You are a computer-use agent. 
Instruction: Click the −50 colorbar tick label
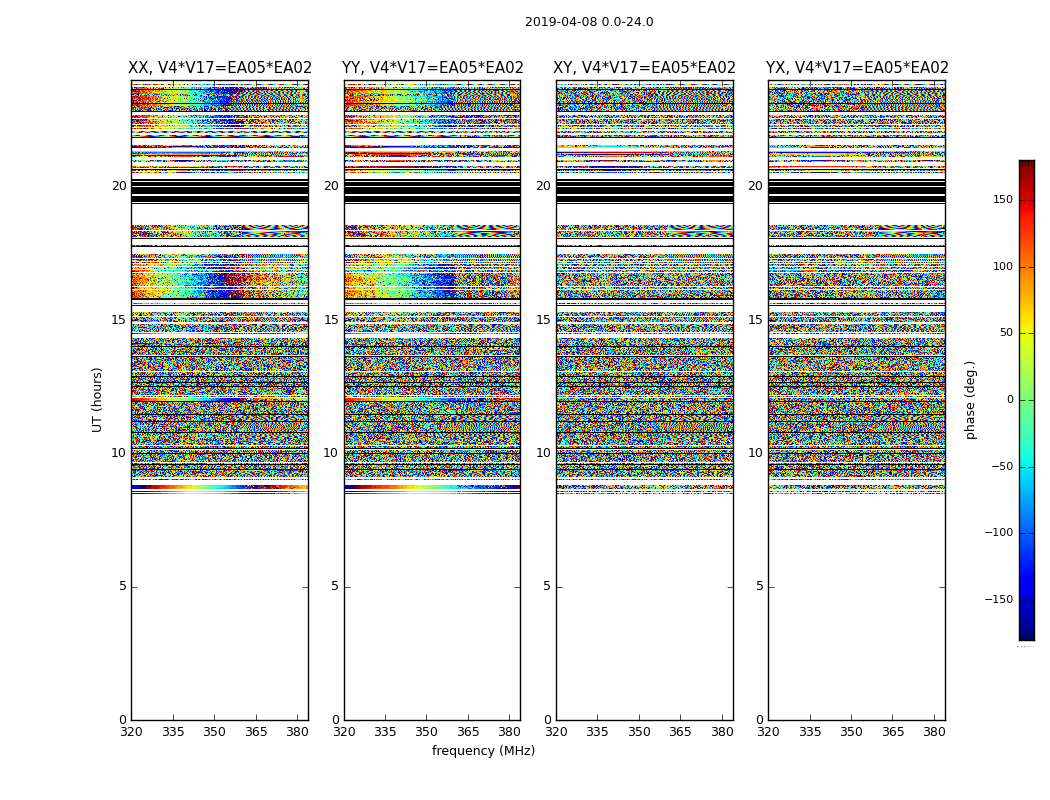click(x=1002, y=466)
